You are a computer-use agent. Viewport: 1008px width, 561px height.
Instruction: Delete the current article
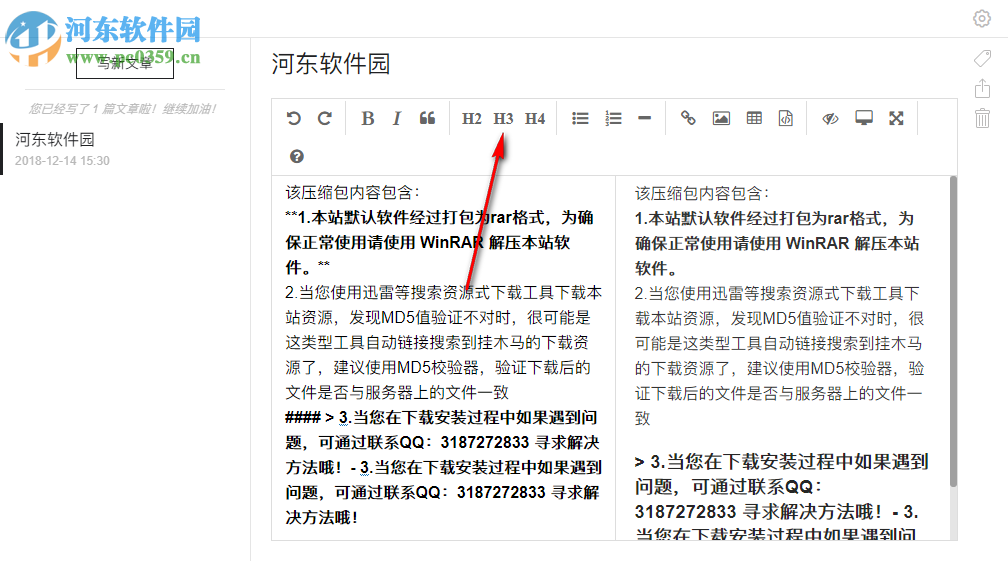point(982,118)
